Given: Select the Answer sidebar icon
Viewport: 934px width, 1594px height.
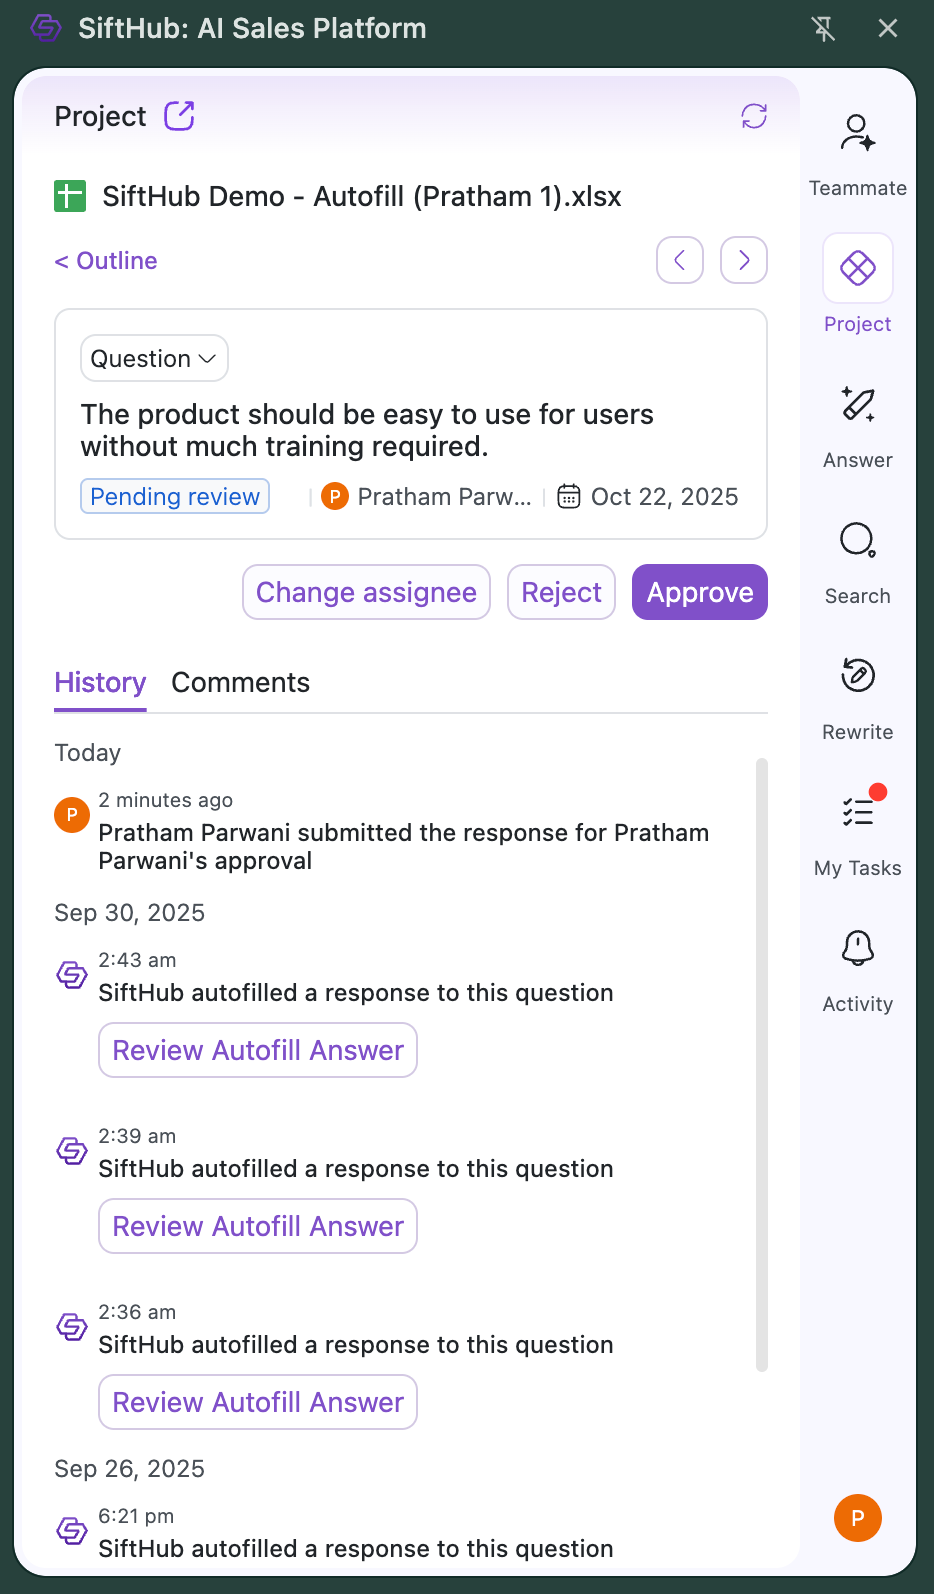Looking at the screenshot, I should pyautogui.click(x=857, y=405).
